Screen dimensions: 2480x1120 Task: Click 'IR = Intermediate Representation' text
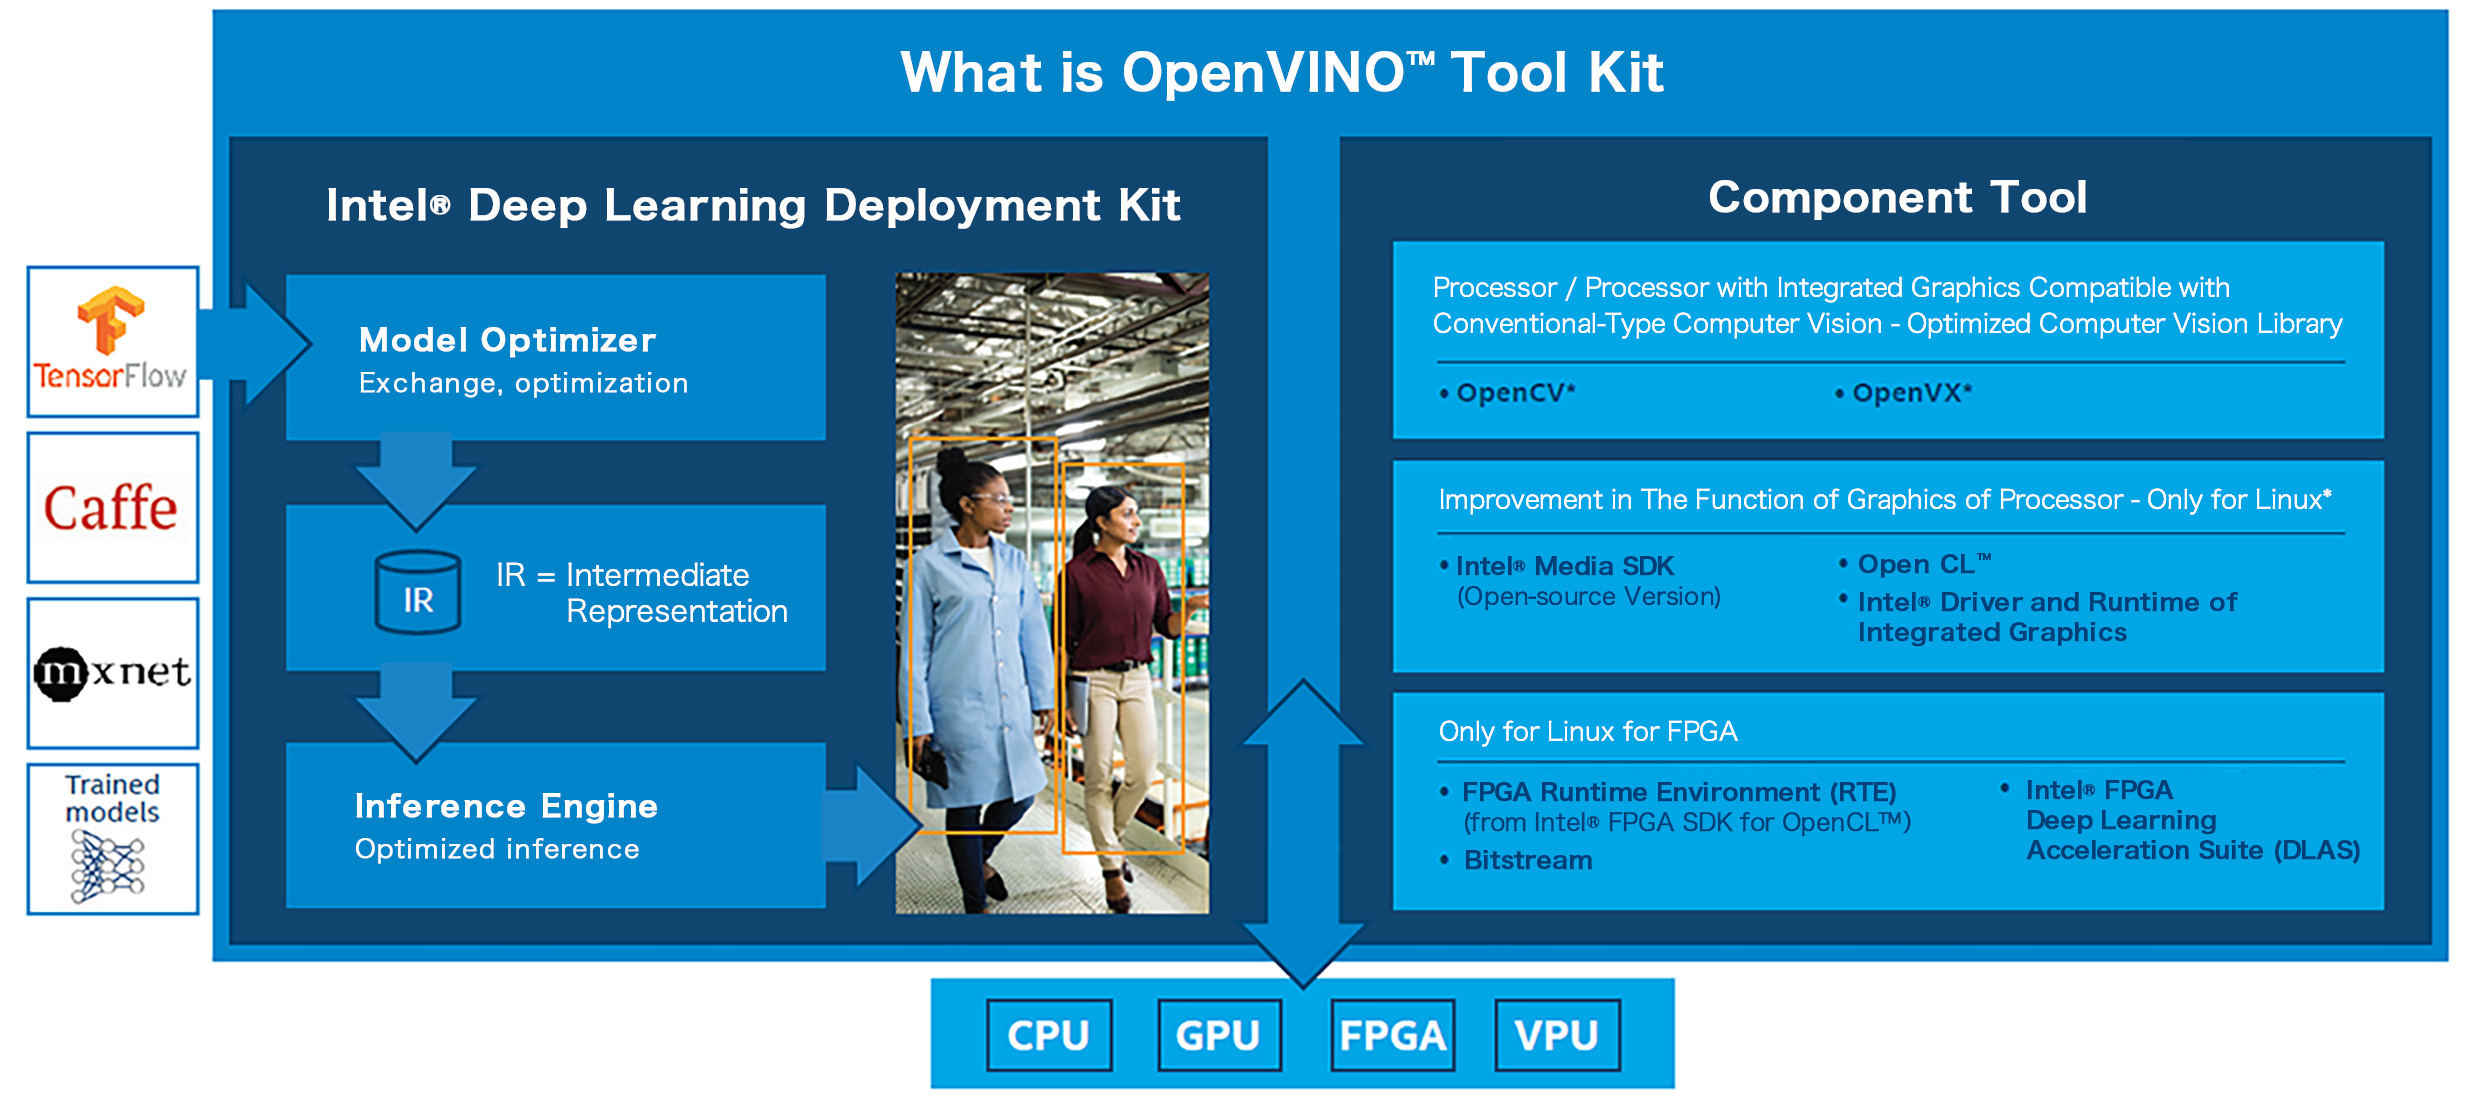tap(642, 593)
